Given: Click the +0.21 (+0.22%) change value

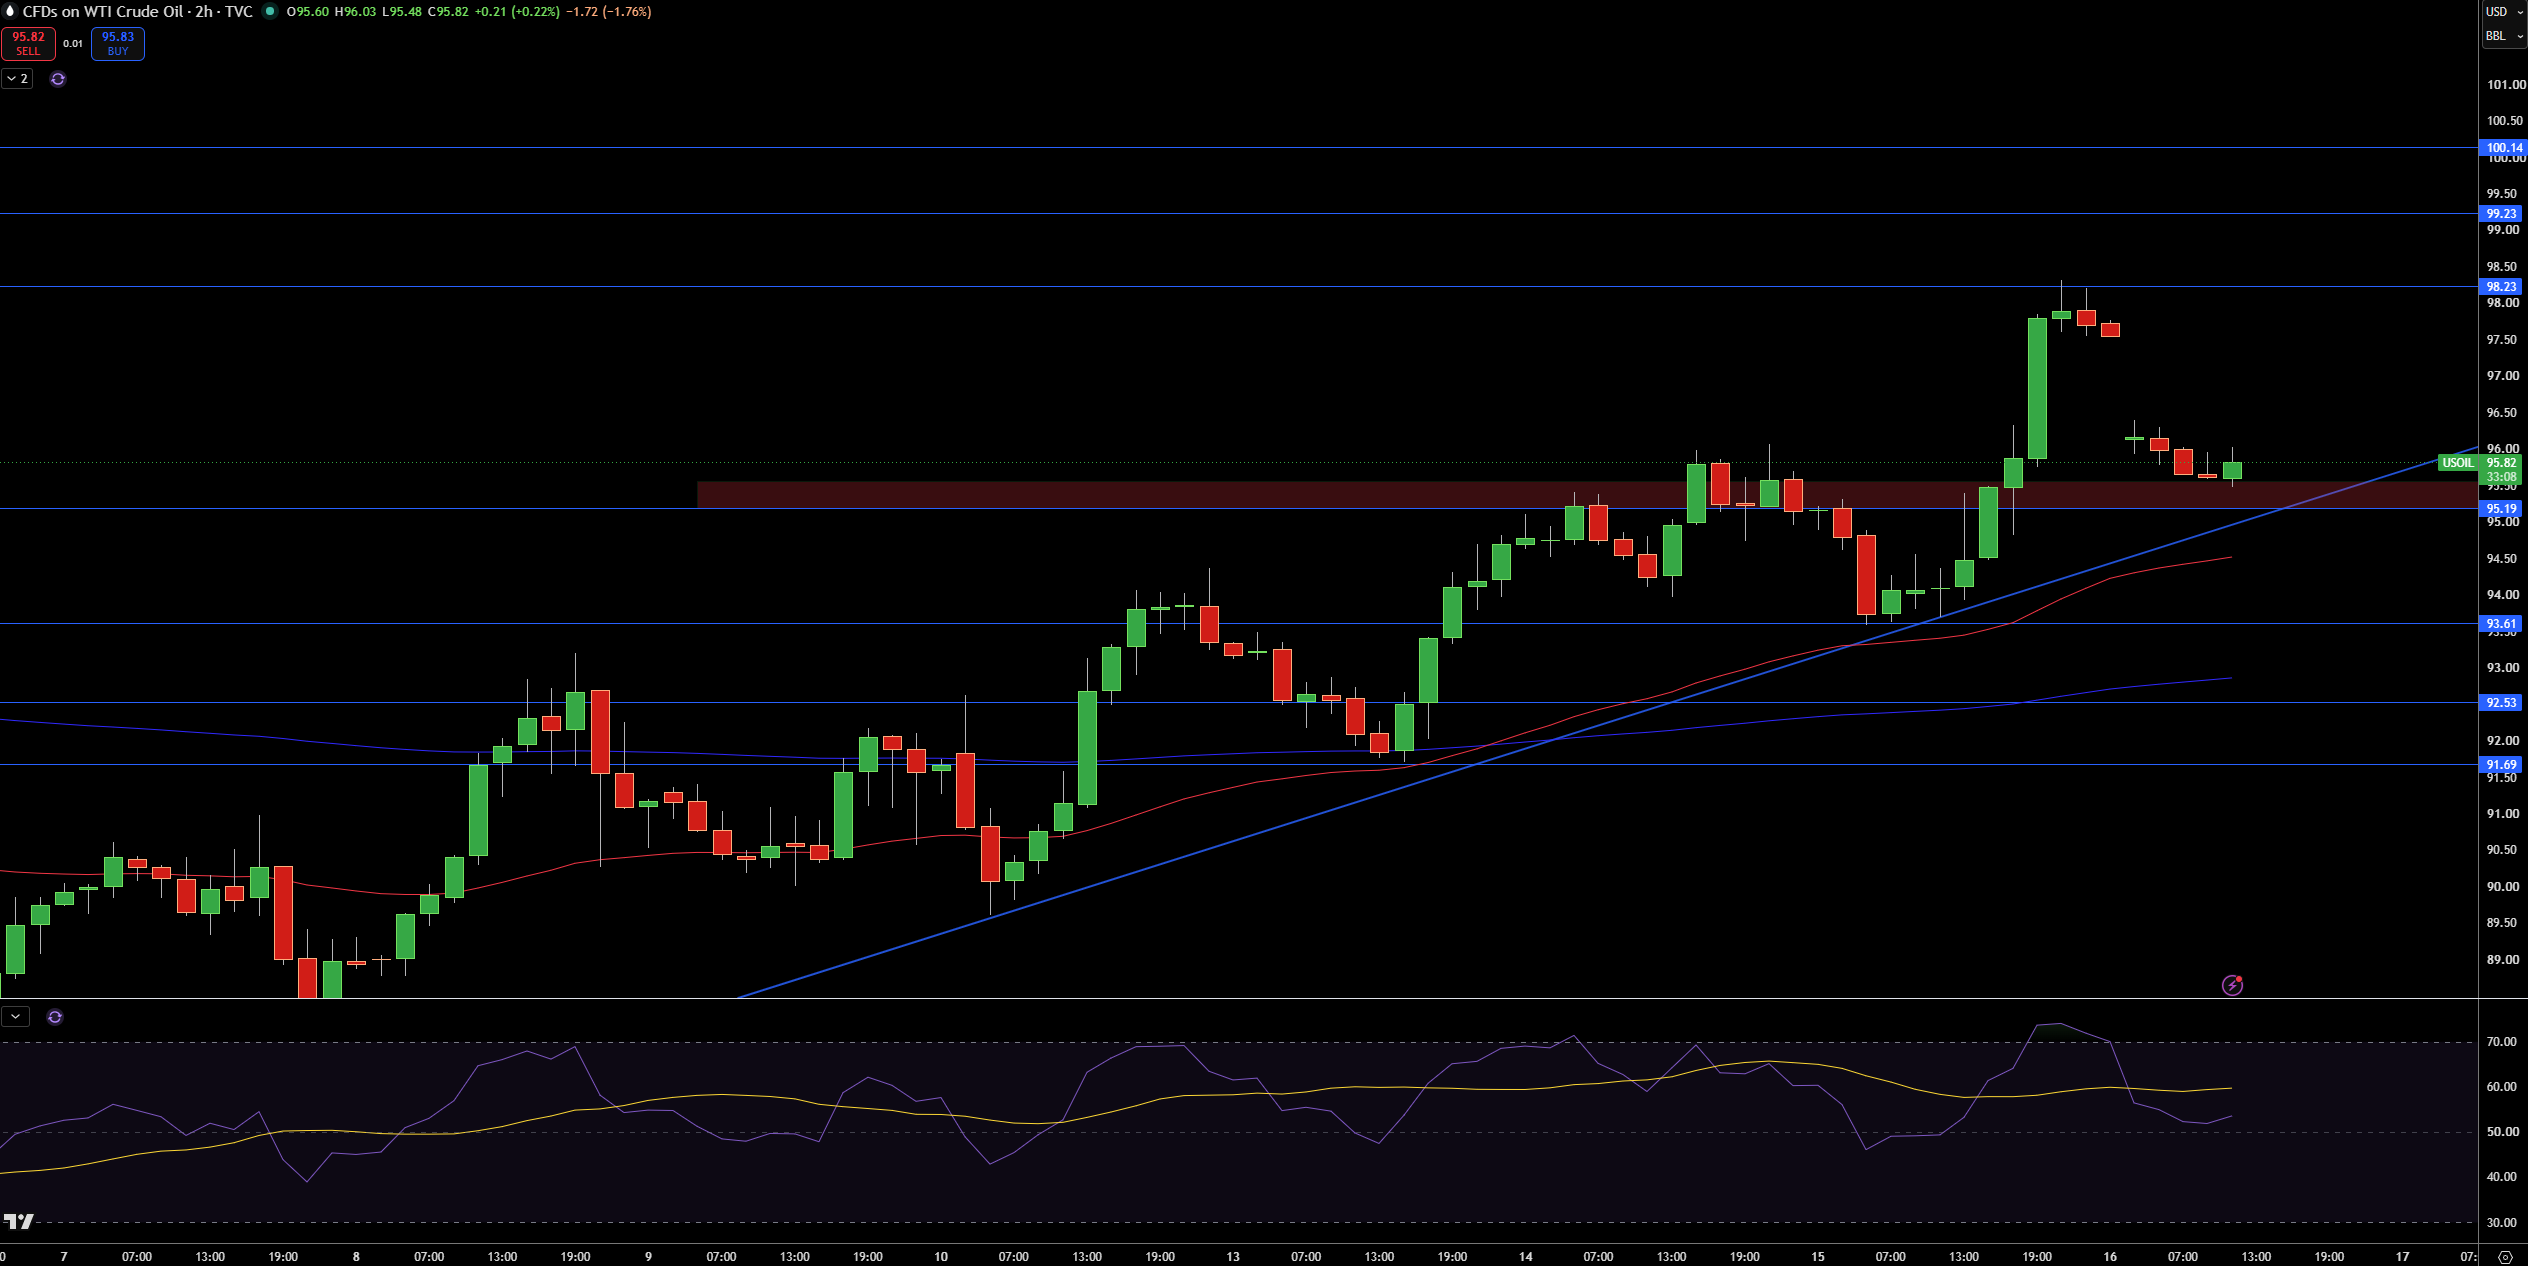Looking at the screenshot, I should coord(517,12).
